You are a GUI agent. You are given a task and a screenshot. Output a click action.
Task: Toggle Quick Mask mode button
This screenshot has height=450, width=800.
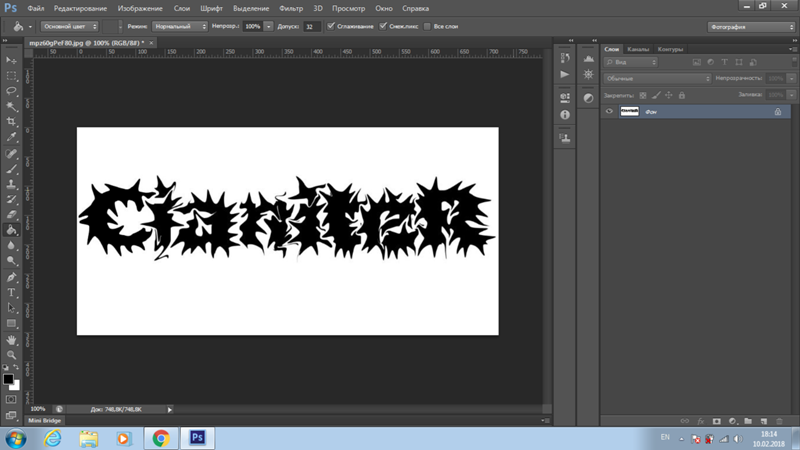pyautogui.click(x=11, y=399)
